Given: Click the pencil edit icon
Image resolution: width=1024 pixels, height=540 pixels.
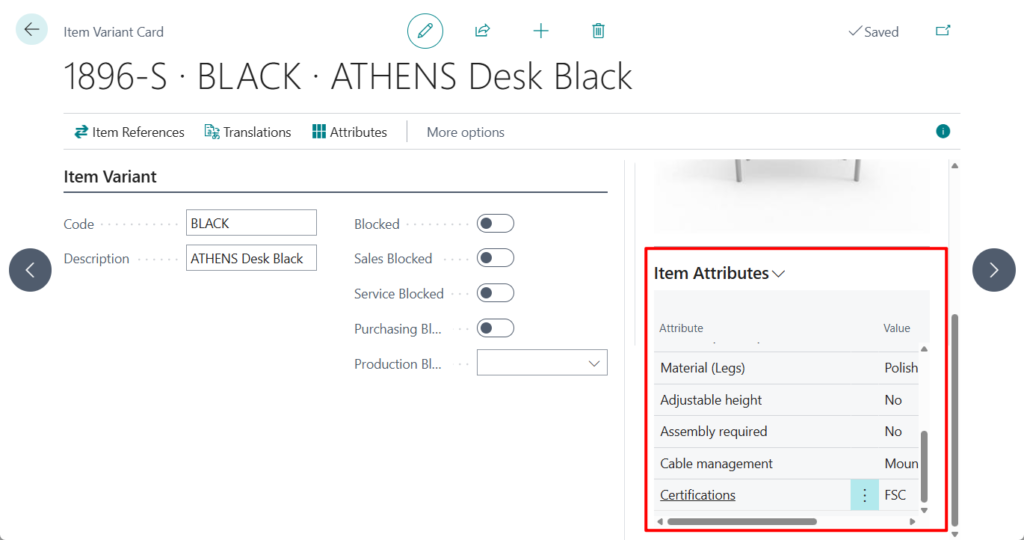Looking at the screenshot, I should [x=425, y=31].
